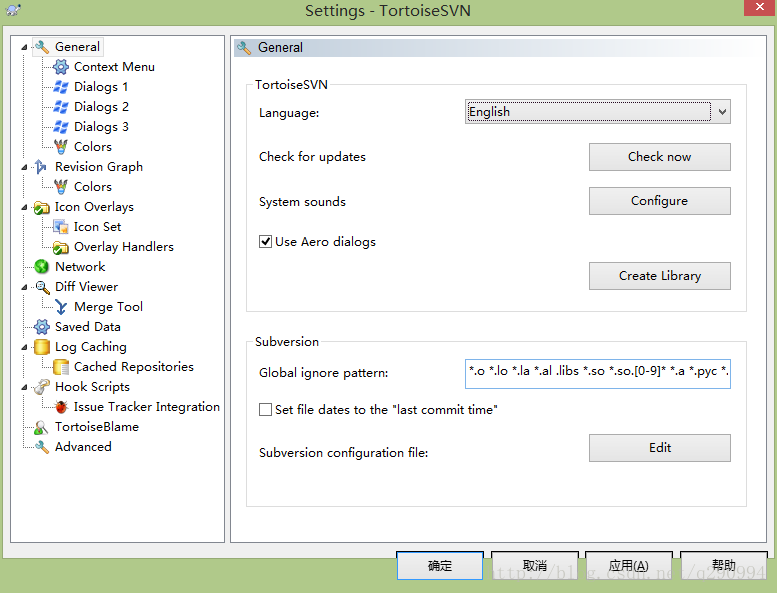Collapse the Log Caching tree node
The height and width of the screenshot is (593, 777).
[24, 347]
